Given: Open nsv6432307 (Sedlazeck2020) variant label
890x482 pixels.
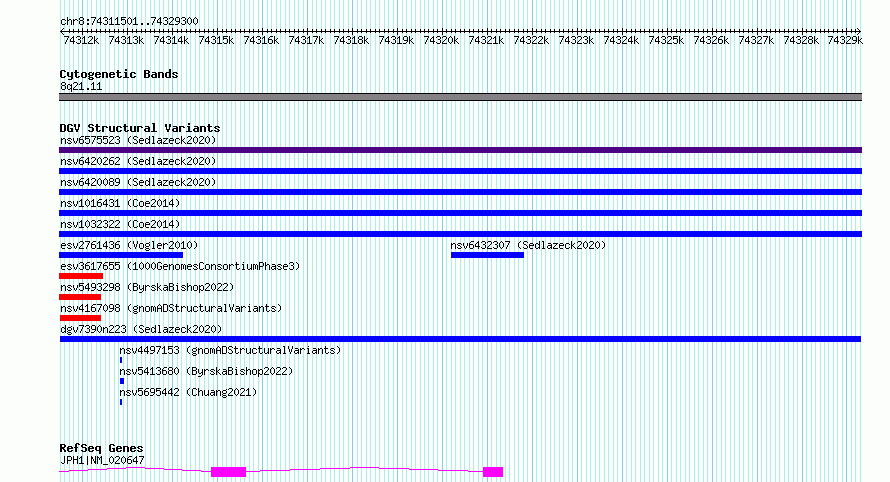Looking at the screenshot, I should pos(528,245).
